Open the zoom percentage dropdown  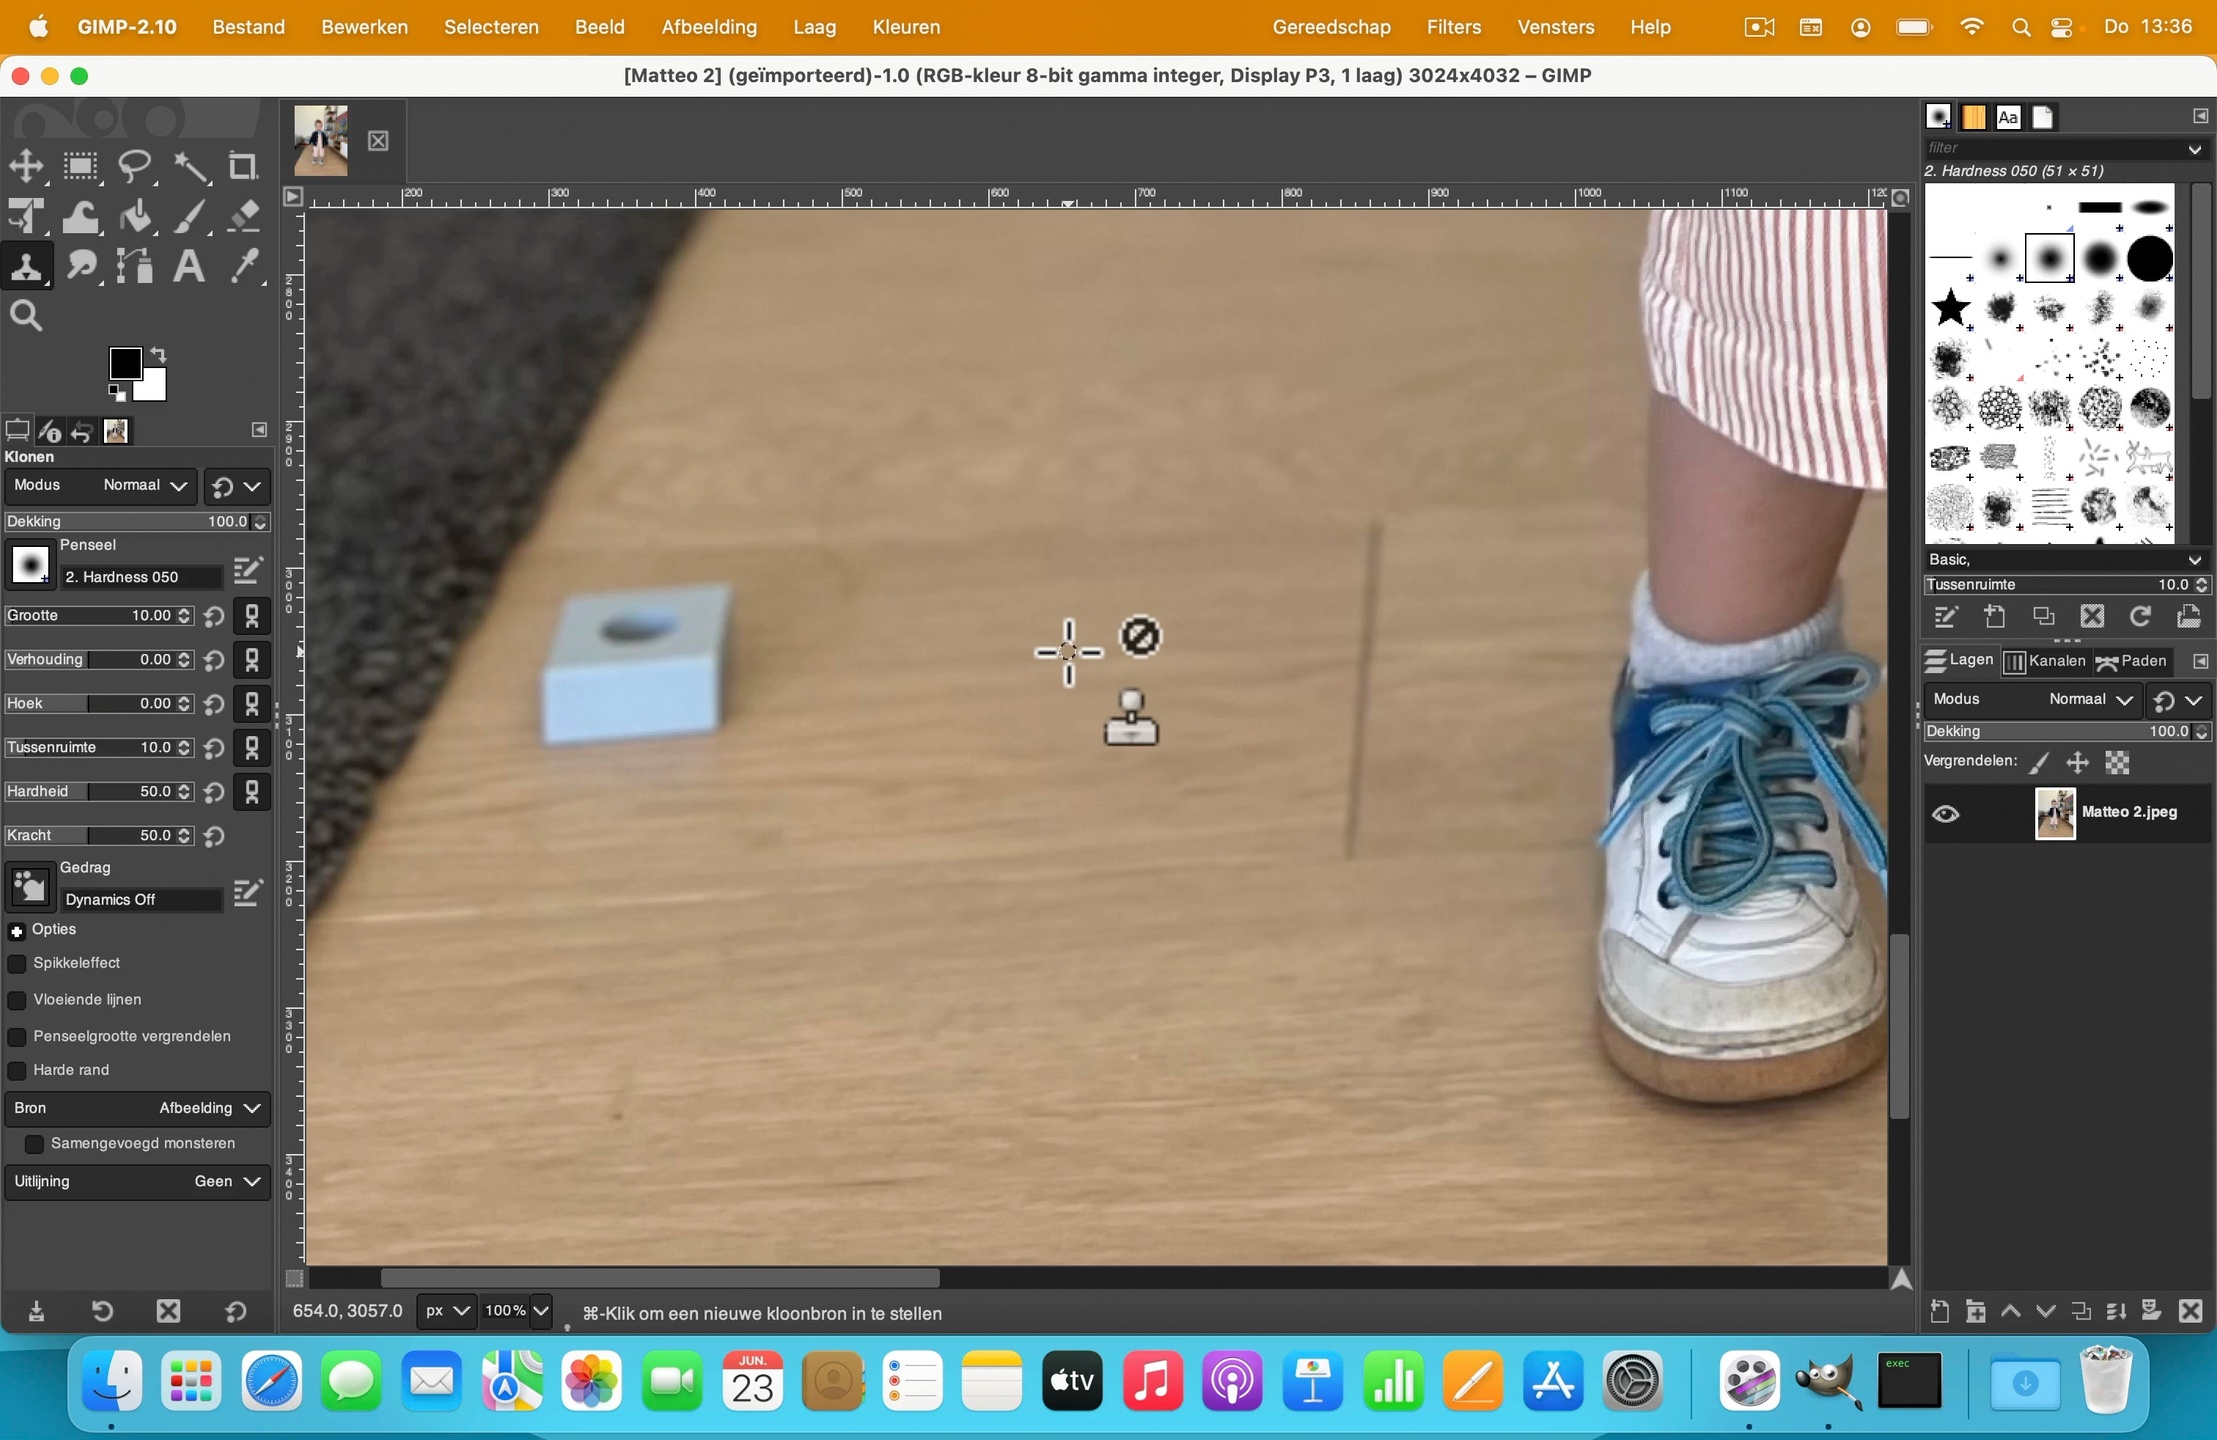[x=540, y=1311]
